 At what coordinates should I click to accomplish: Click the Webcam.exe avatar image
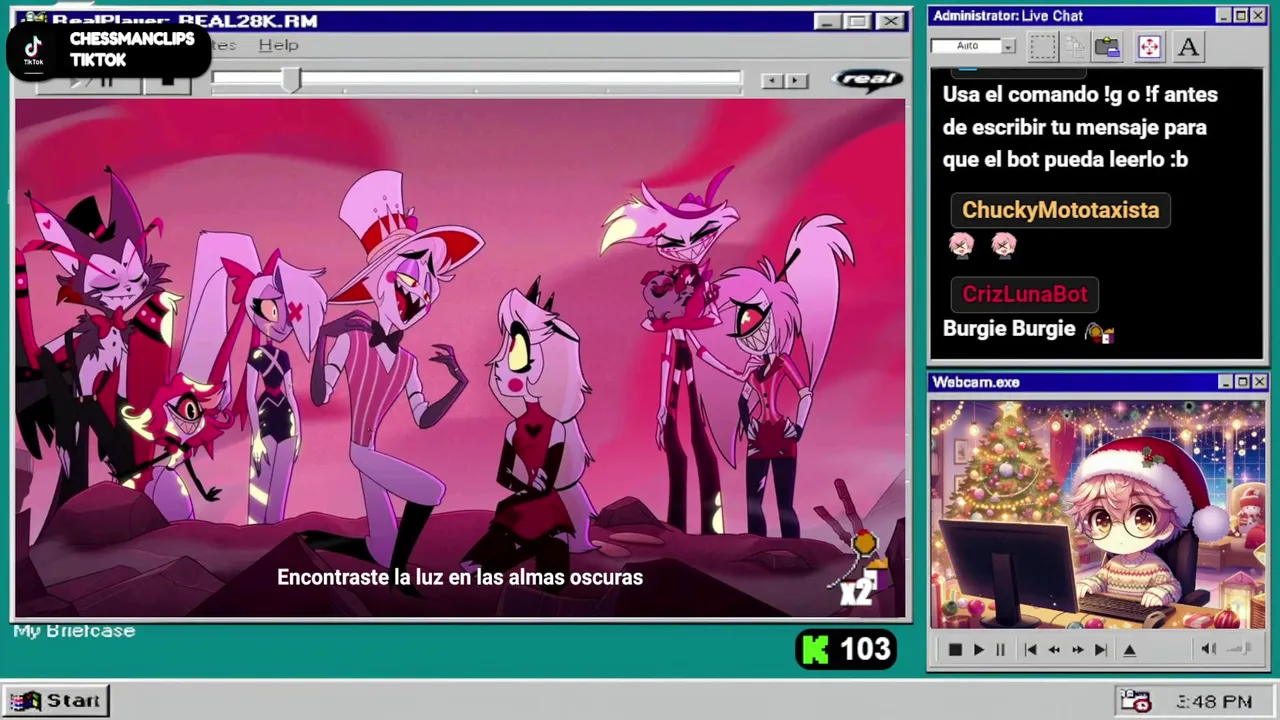click(x=1097, y=514)
